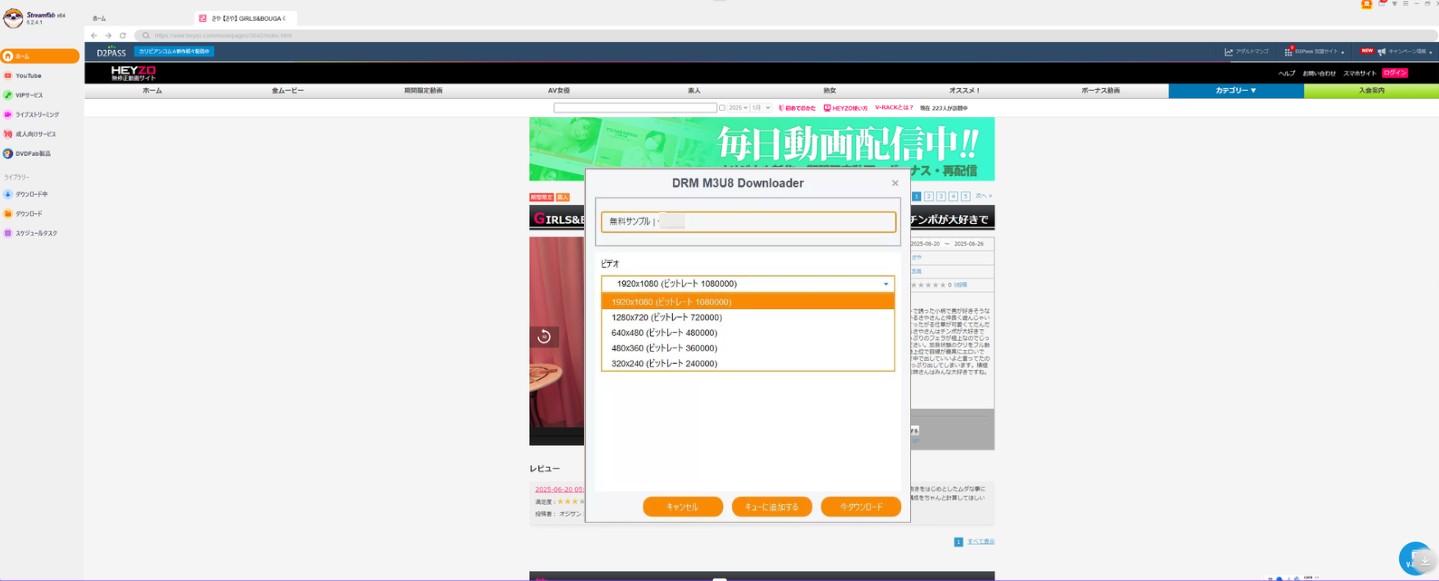This screenshot has width=1439, height=581.
Task: Click the キューに追加する button
Action: coord(771,507)
